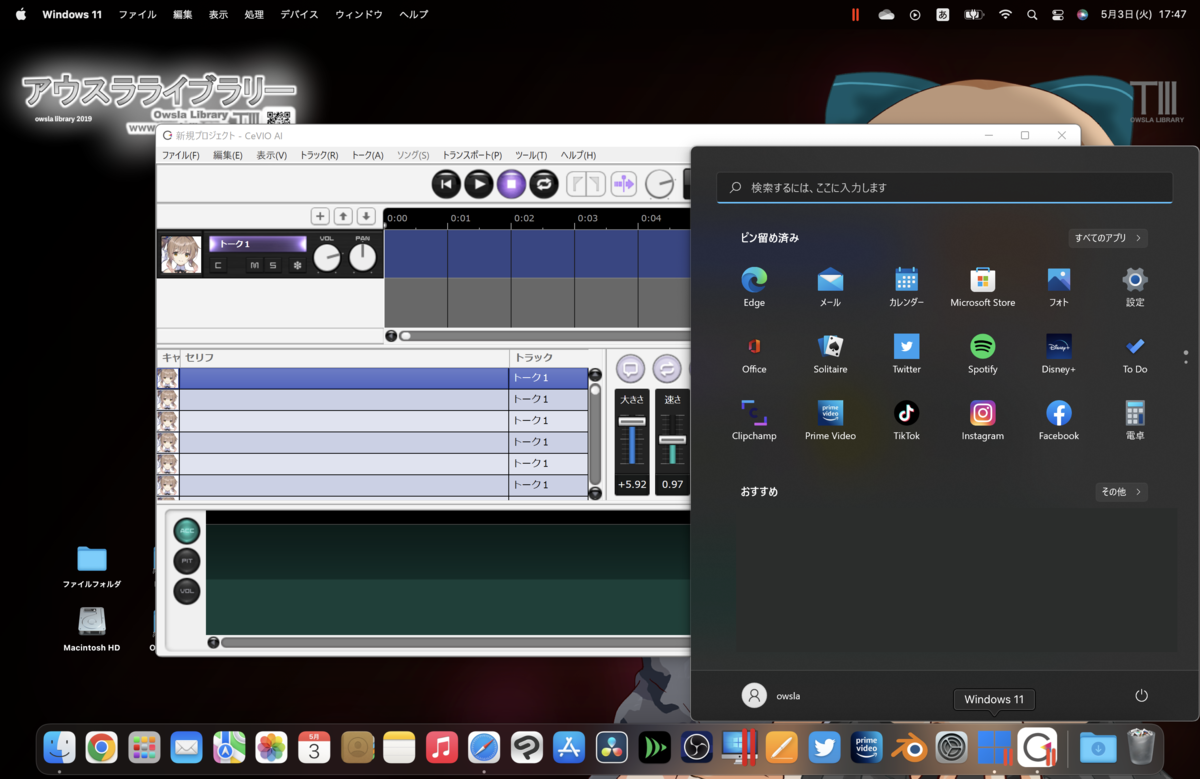Open Spotify from pinned apps
This screenshot has width=1200, height=779.
(982, 353)
